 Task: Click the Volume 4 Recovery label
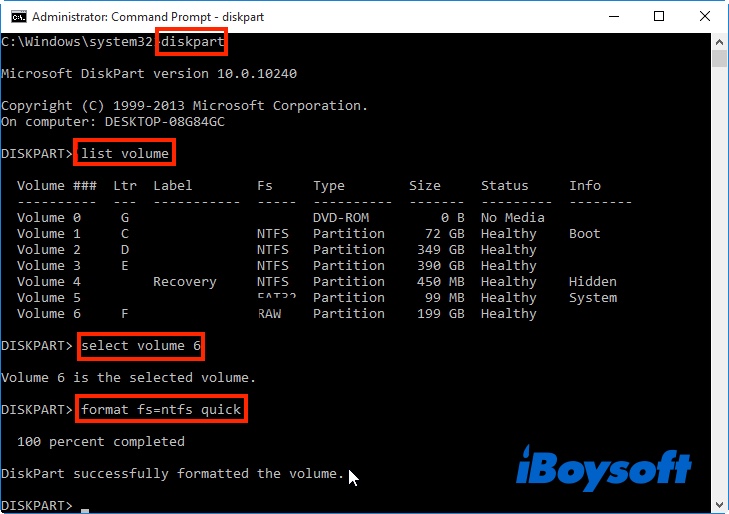click(184, 282)
